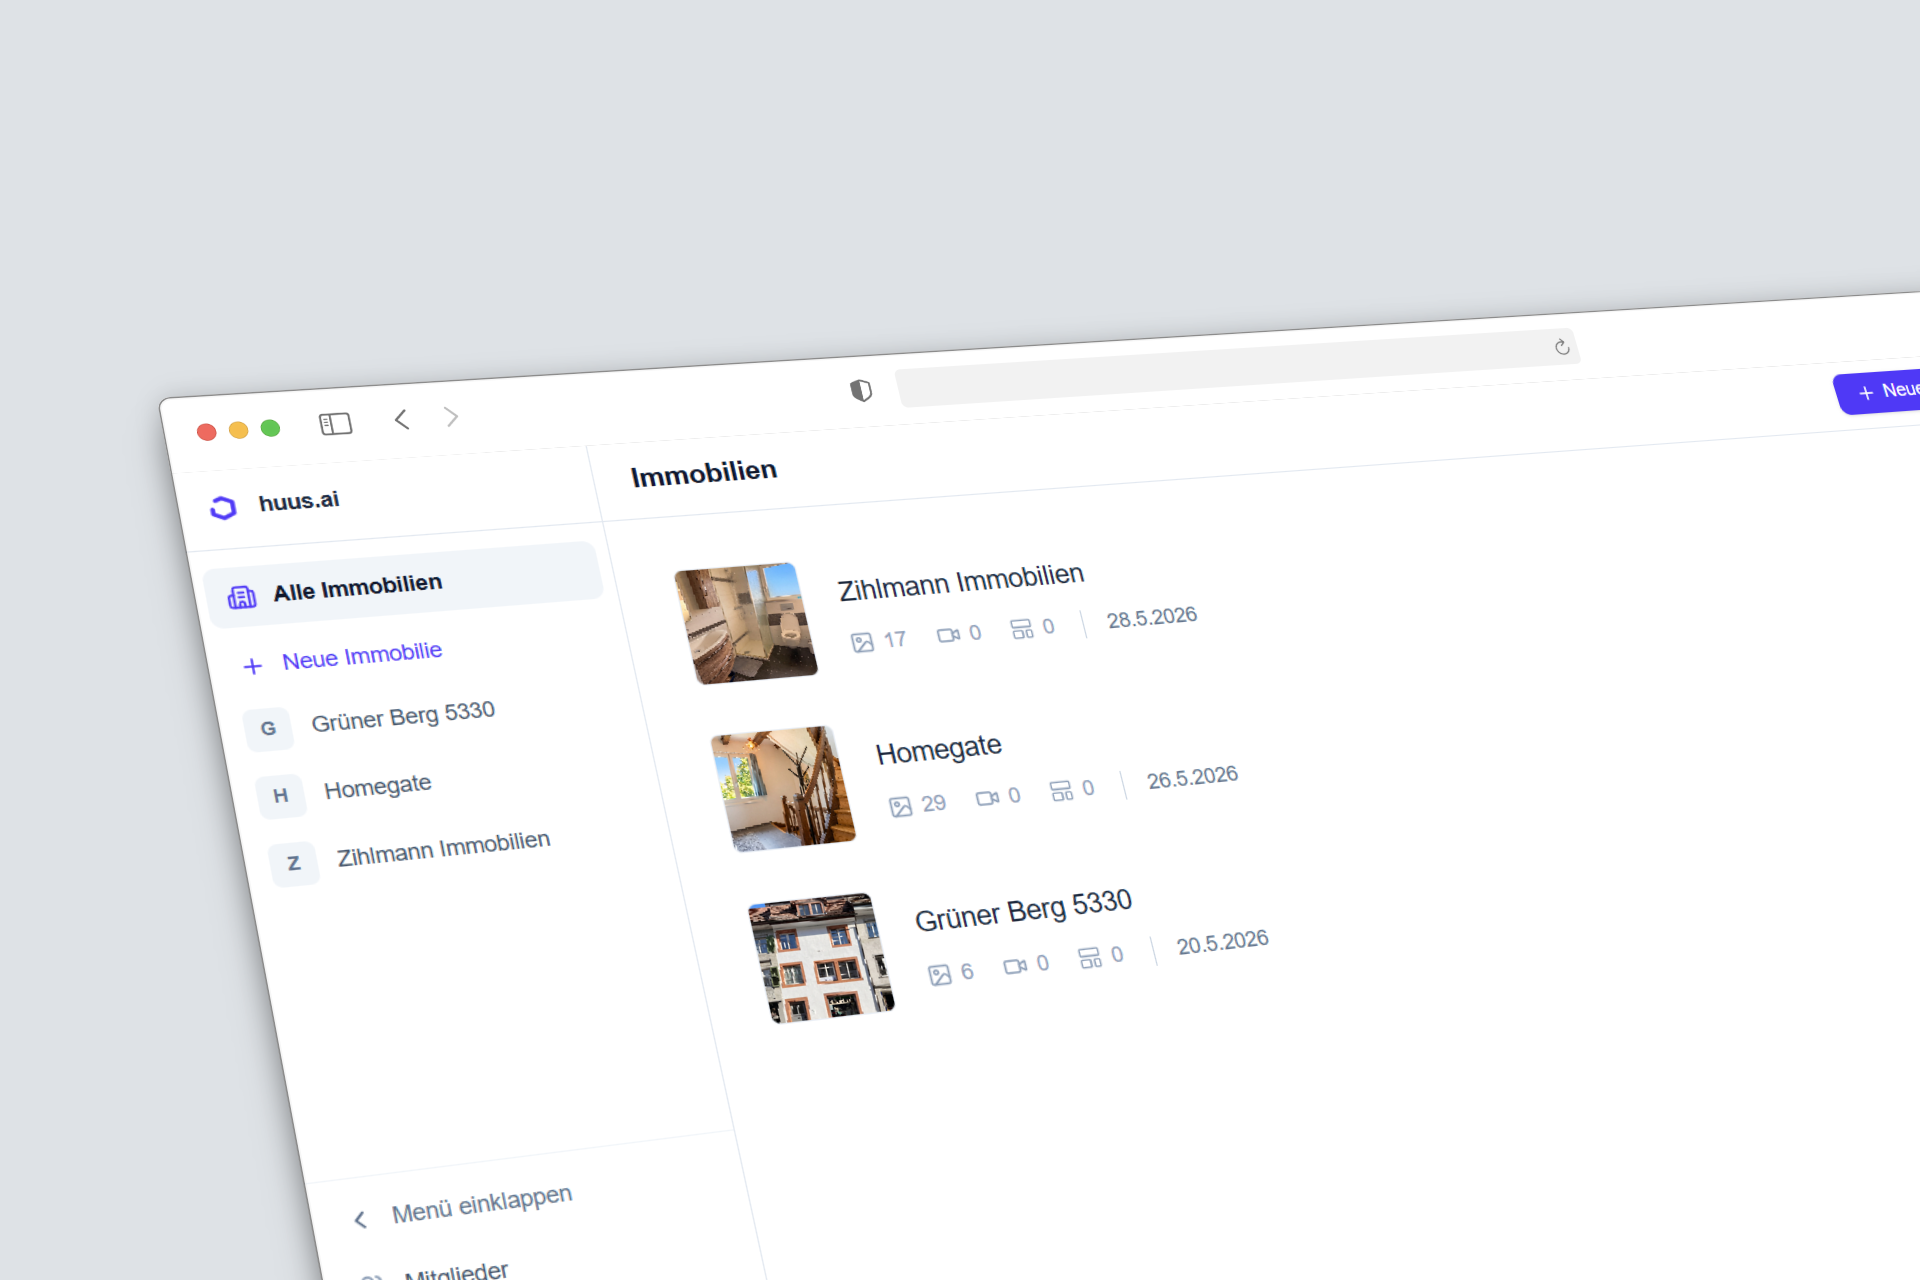Go back with the browser back arrow
1920x1280 pixels.
[x=402, y=419]
